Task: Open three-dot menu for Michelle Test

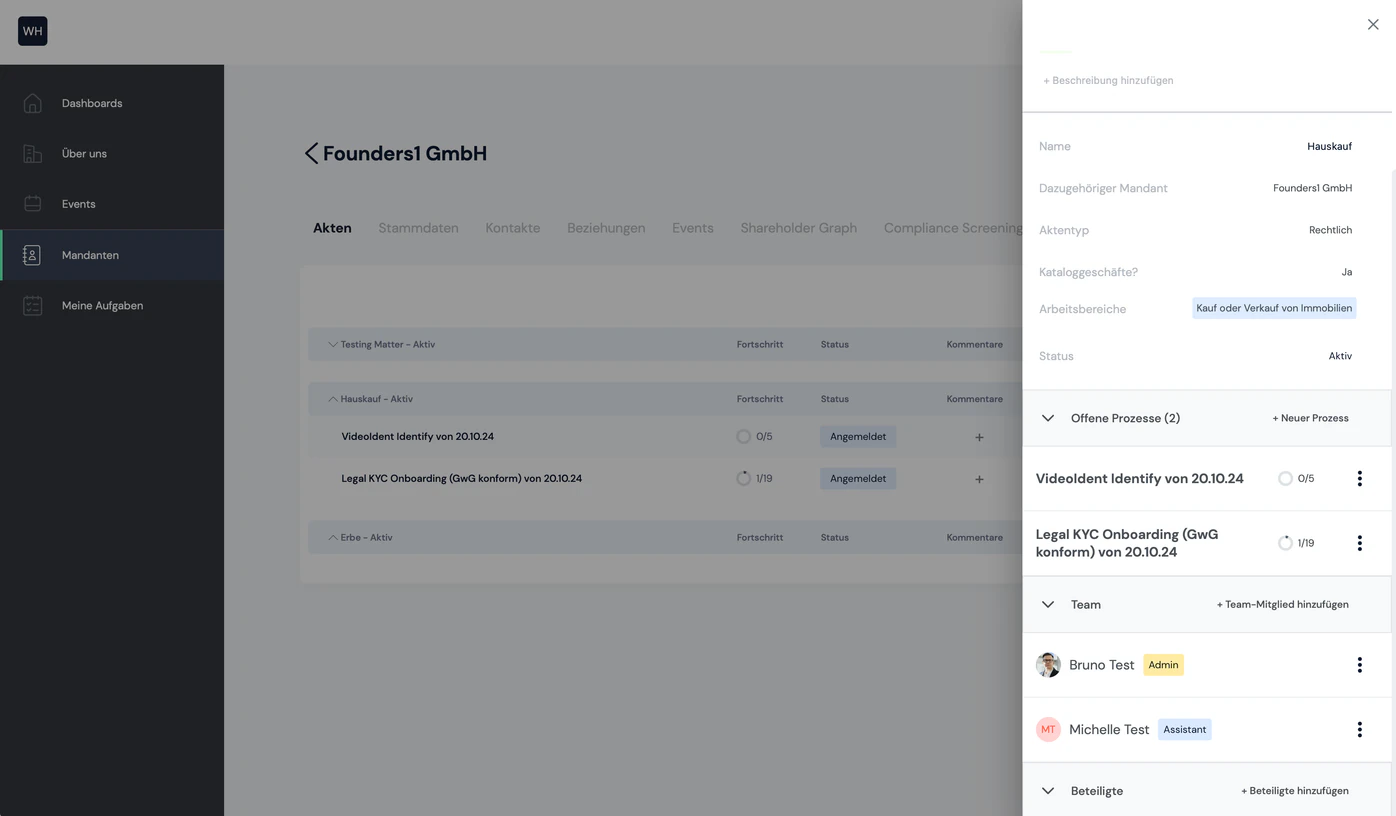Action: click(1359, 730)
